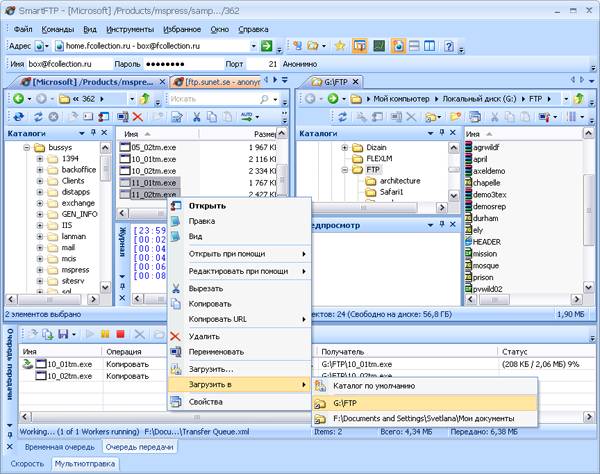Collapse the FTP folder in local tree
This screenshot has width=600, height=474.
coord(344,169)
